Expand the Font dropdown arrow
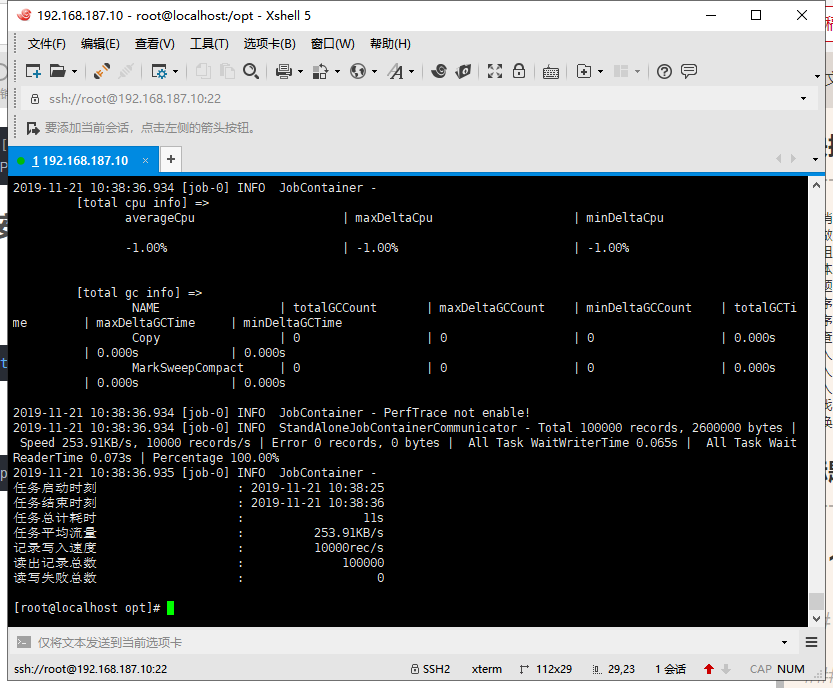The image size is (833, 688). click(x=411, y=71)
